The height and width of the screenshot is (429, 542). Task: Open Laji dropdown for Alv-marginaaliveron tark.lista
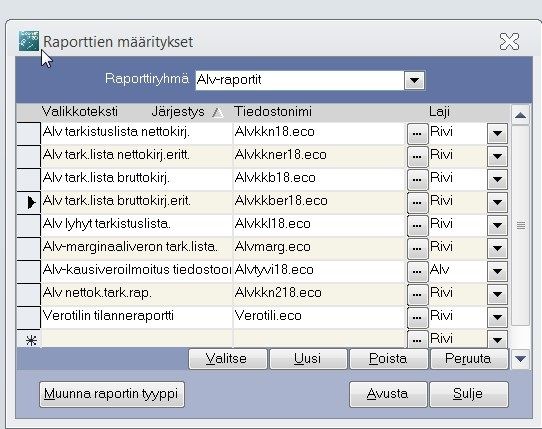(497, 248)
